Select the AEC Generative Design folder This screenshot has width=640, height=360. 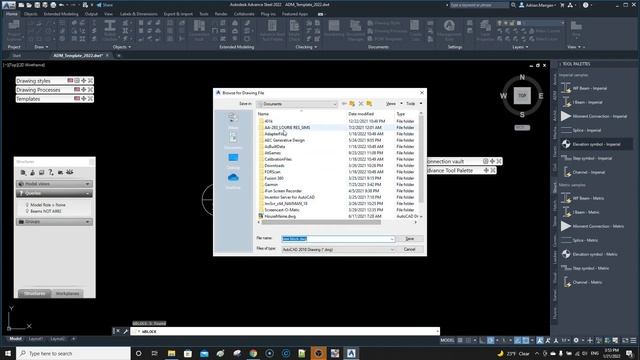point(284,140)
